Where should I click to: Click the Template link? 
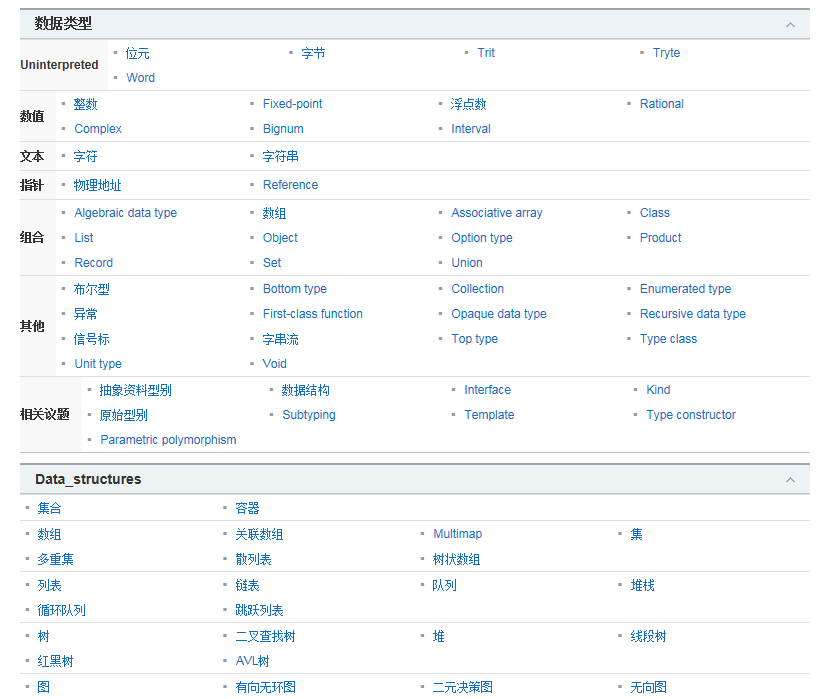pos(489,415)
